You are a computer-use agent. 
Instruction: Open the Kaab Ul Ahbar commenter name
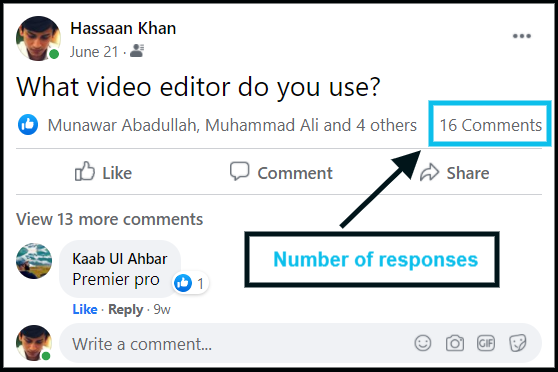(x=120, y=259)
